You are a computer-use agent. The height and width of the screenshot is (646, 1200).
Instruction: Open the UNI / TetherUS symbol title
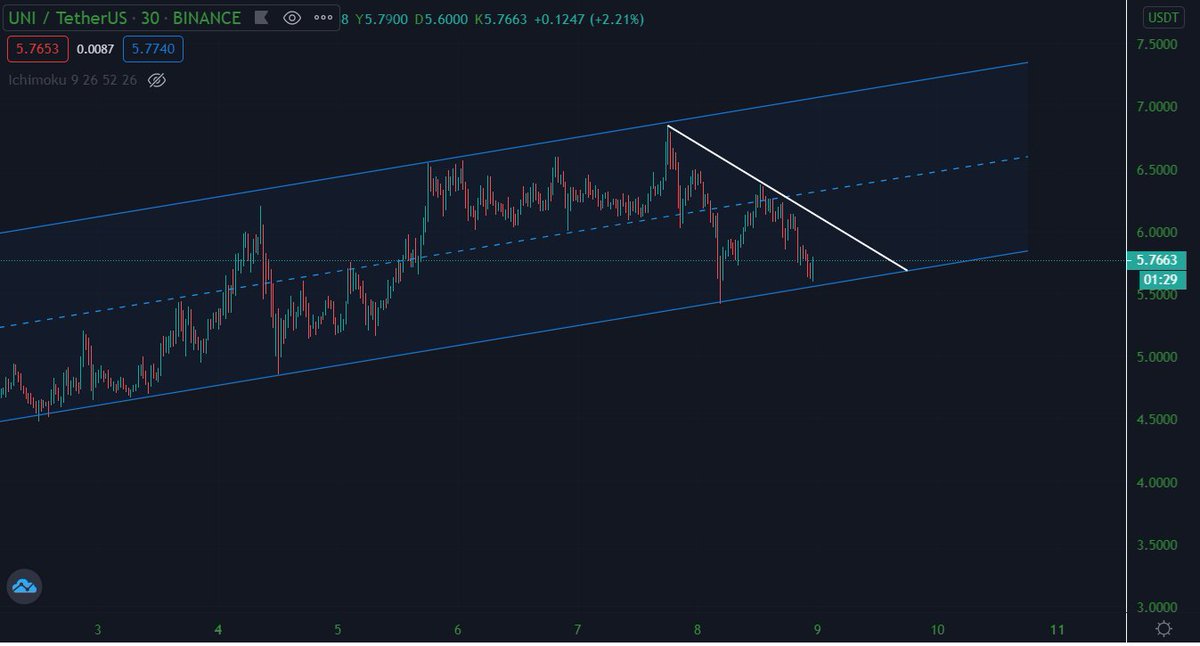point(124,17)
